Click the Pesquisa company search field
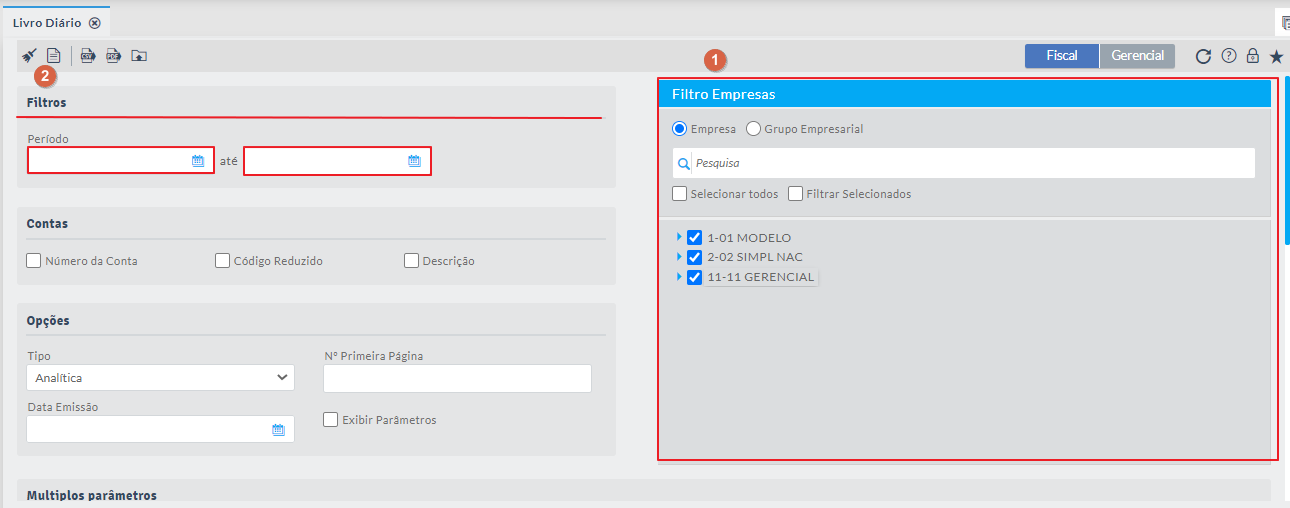 coord(970,163)
